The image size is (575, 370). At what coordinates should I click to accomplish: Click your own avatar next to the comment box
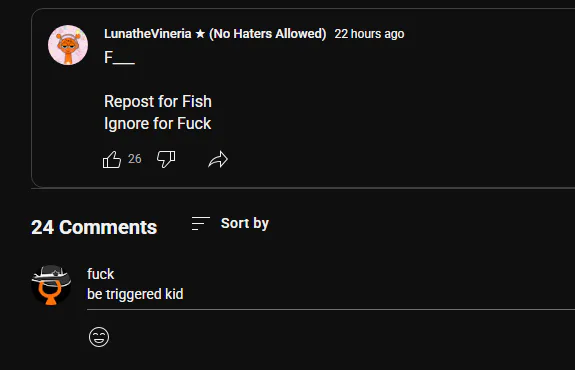(51, 285)
